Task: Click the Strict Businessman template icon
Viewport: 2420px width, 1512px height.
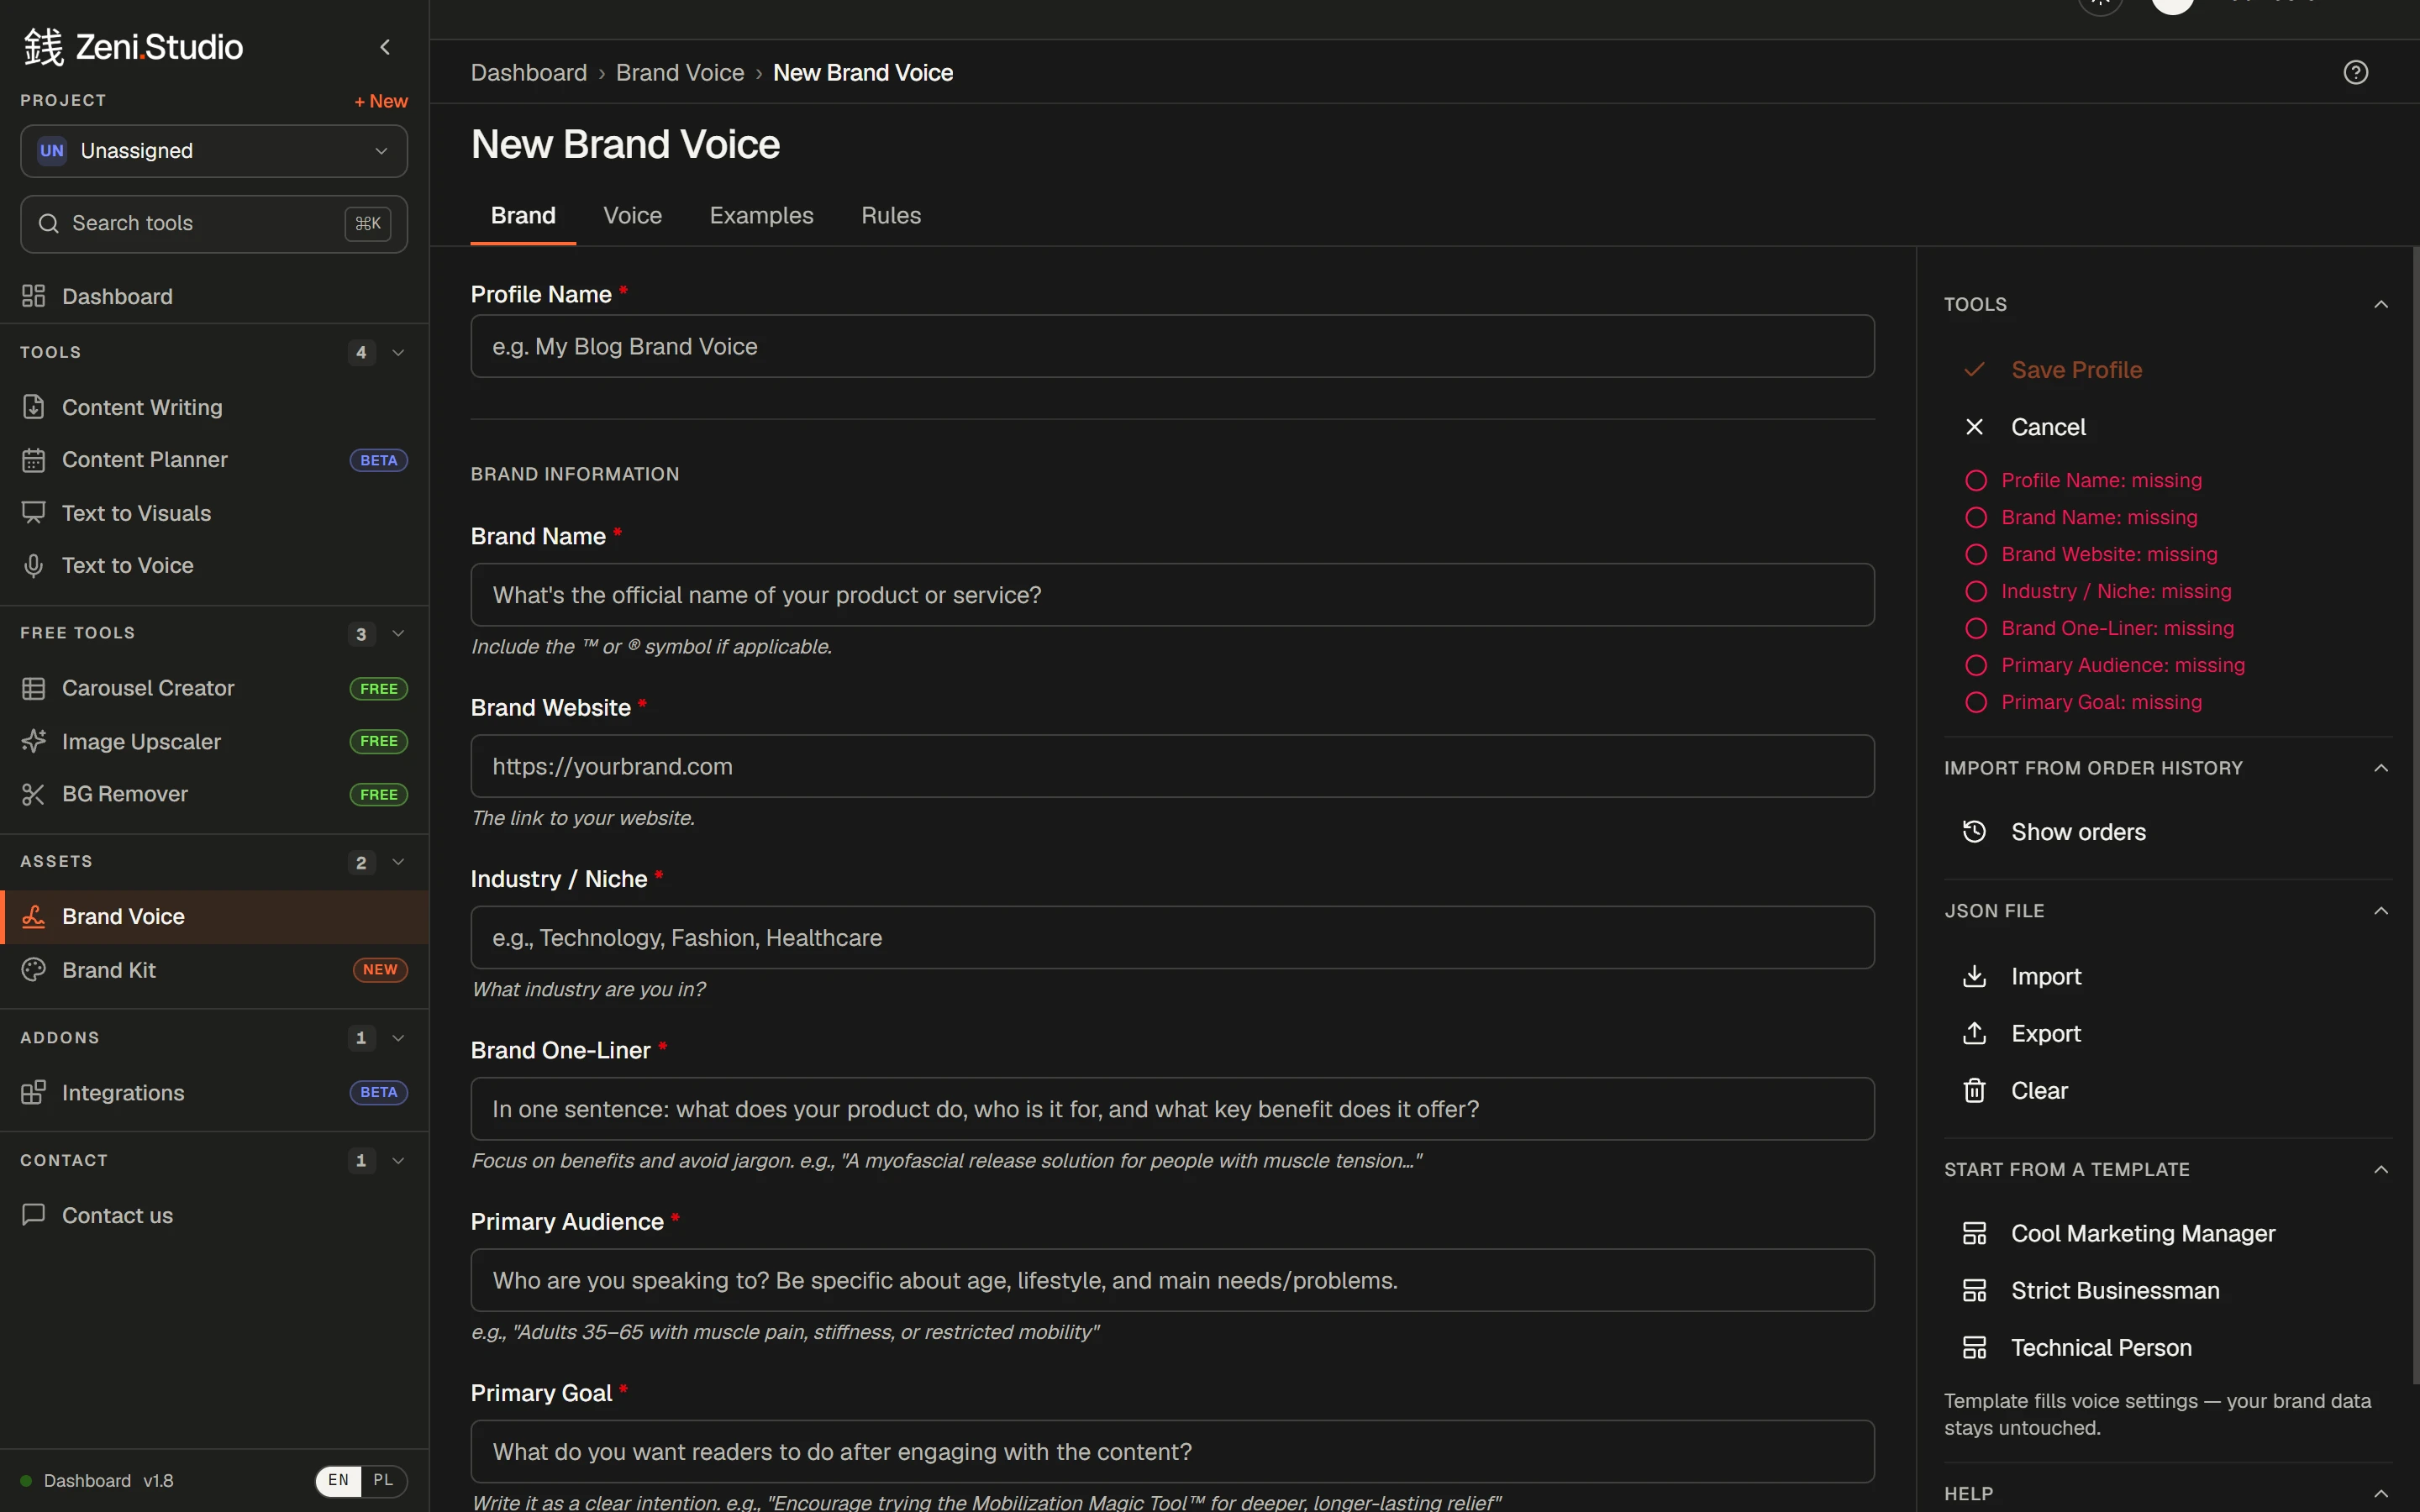Action: tap(1974, 1290)
